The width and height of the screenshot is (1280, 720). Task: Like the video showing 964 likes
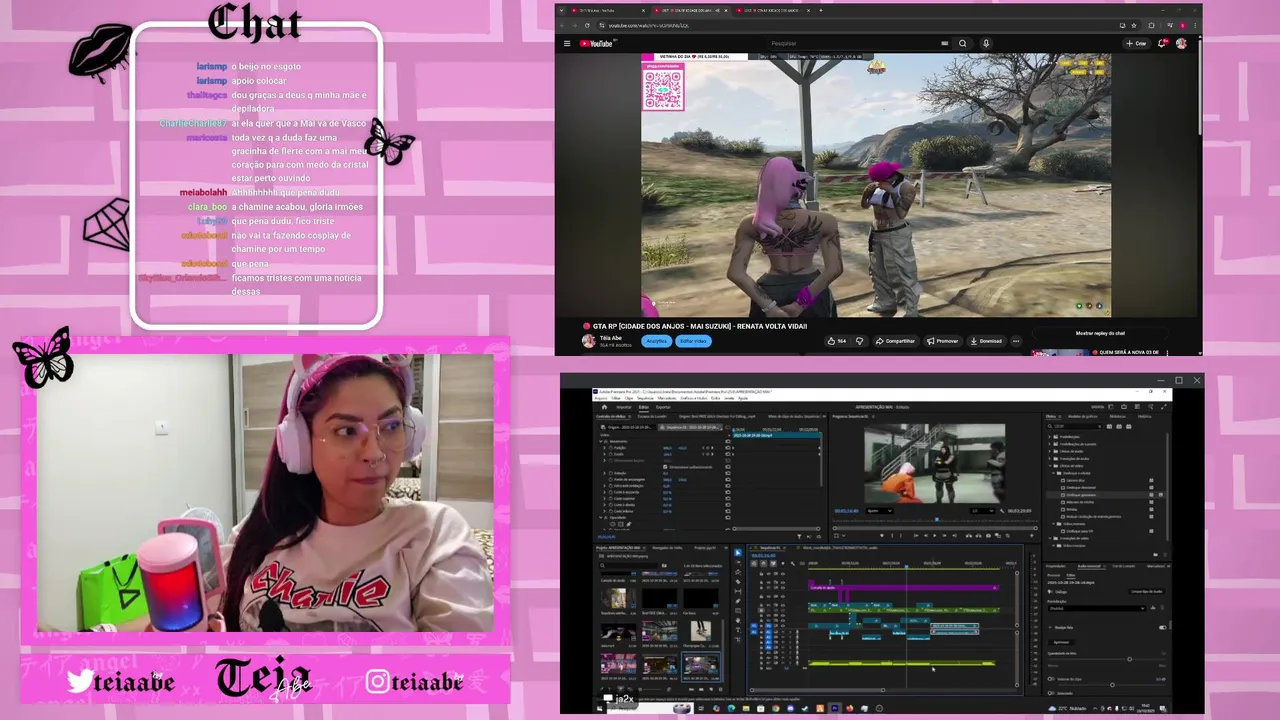(x=837, y=341)
